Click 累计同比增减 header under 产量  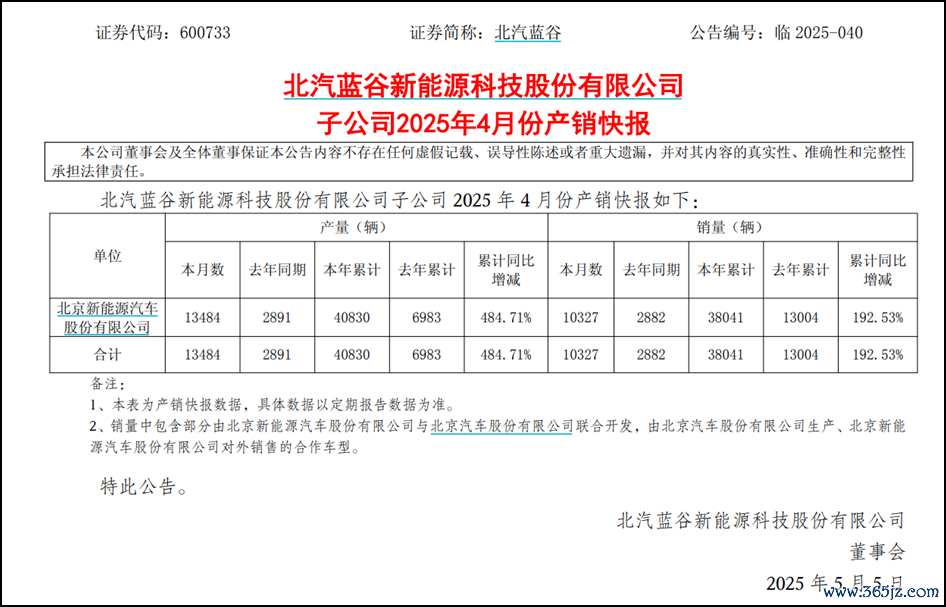click(x=506, y=270)
